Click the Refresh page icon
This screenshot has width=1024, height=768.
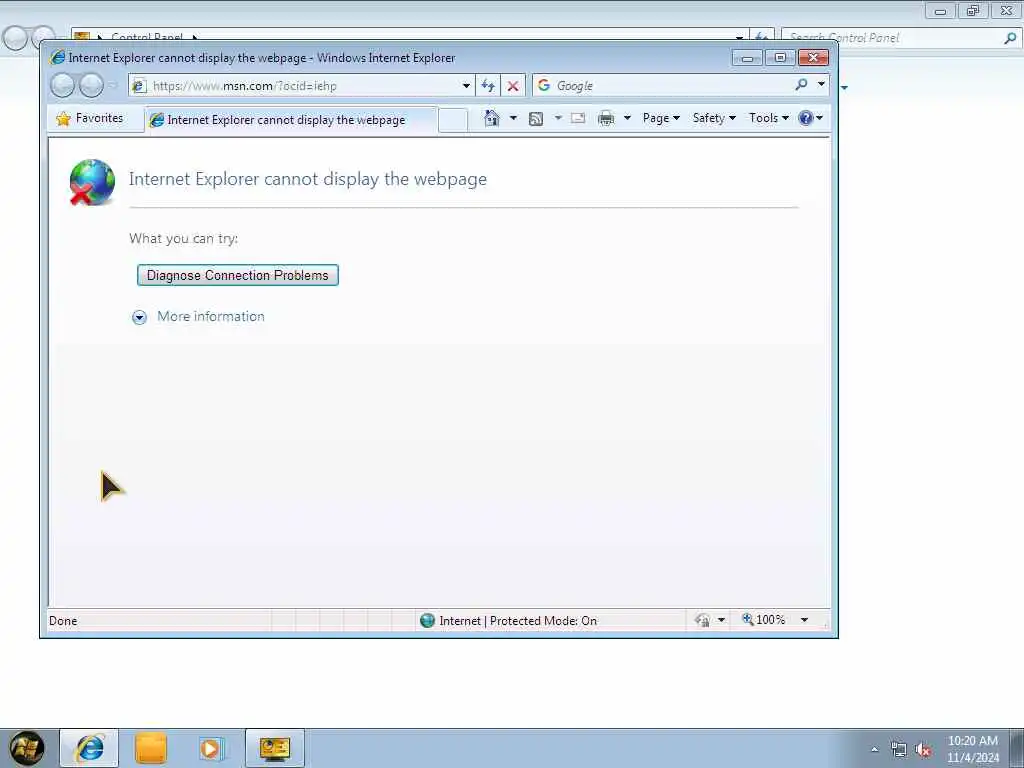(488, 86)
